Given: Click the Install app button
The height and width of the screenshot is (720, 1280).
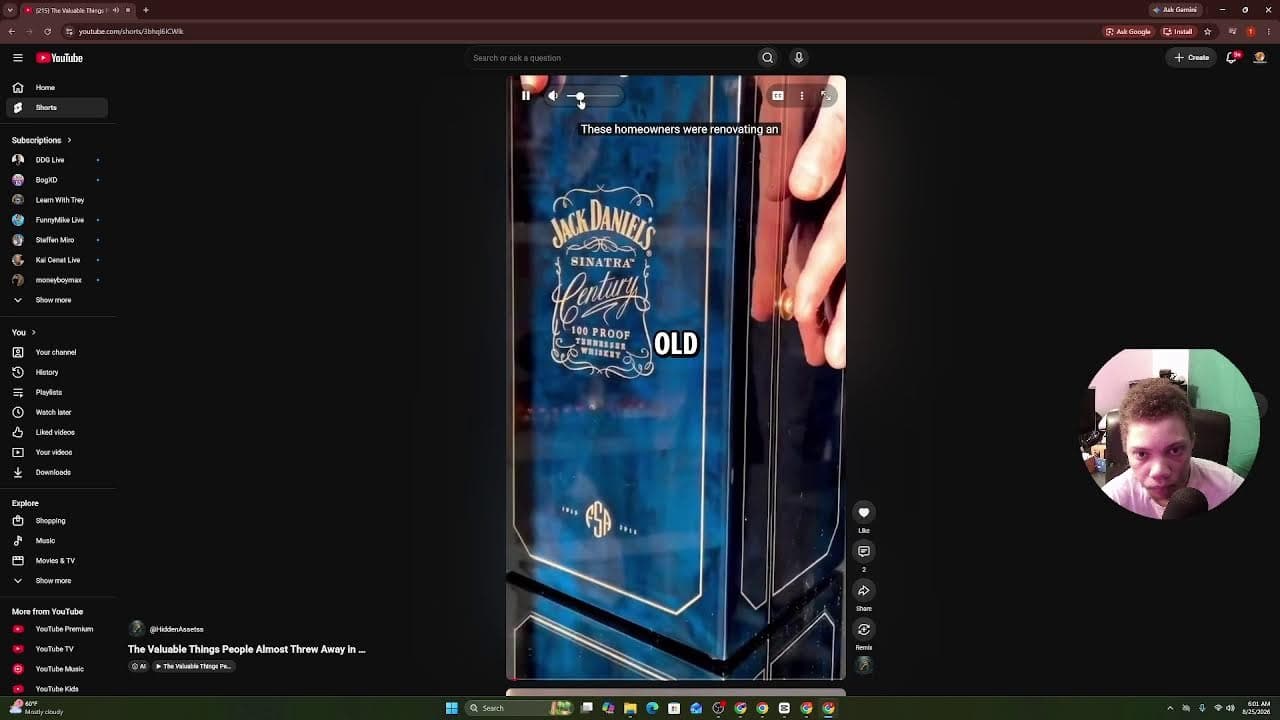Looking at the screenshot, I should (x=1178, y=31).
